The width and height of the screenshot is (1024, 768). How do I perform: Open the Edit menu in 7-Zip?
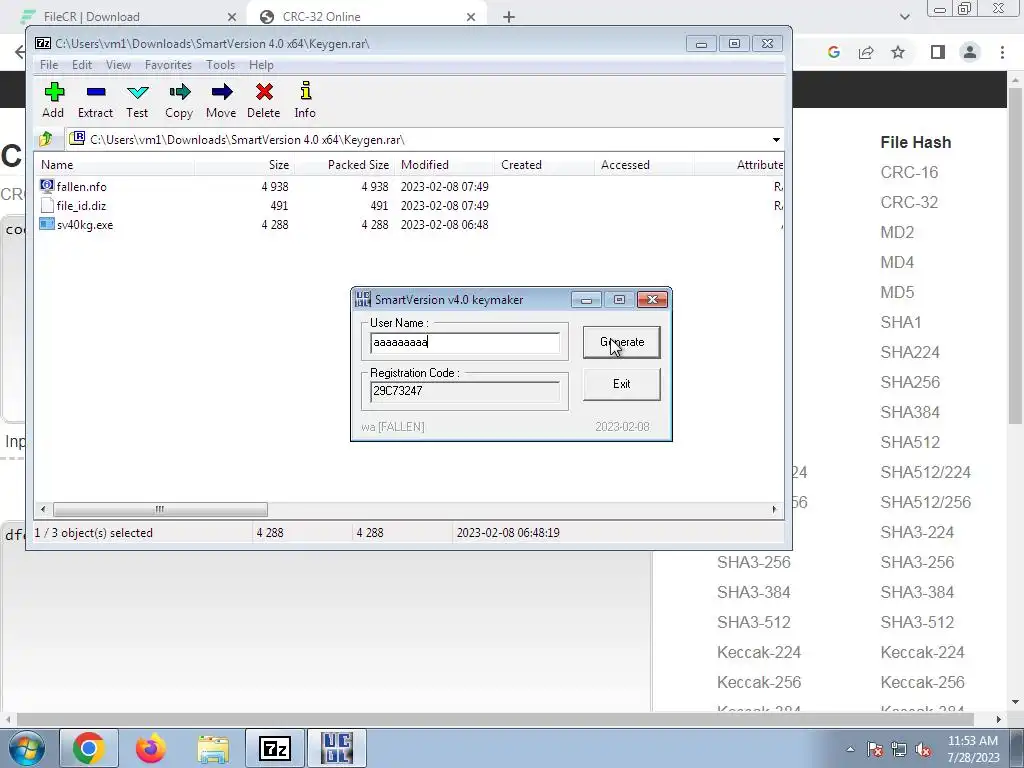82,65
